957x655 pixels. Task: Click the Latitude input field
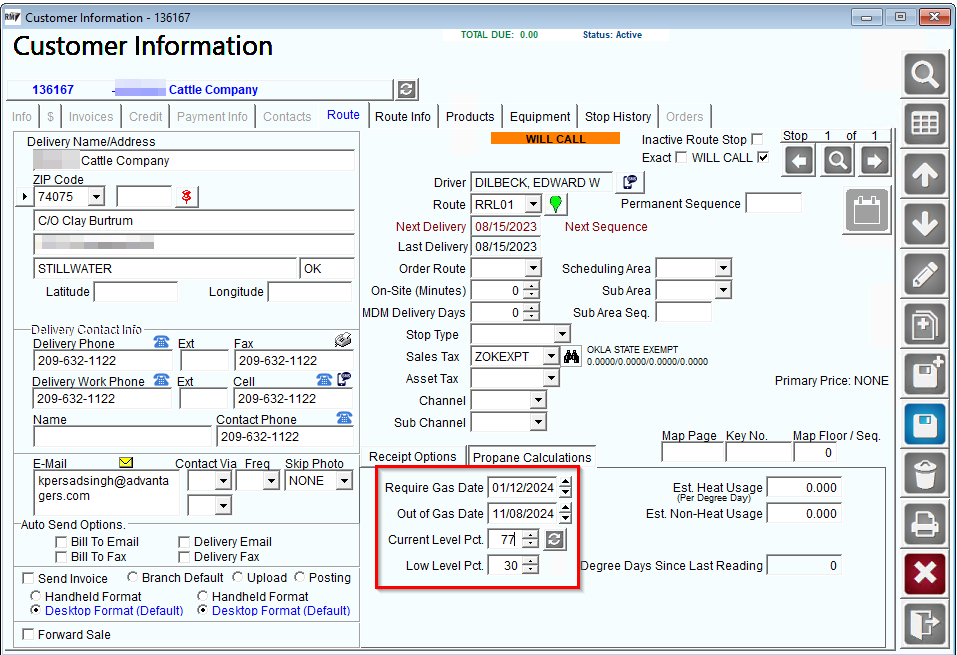pos(135,292)
